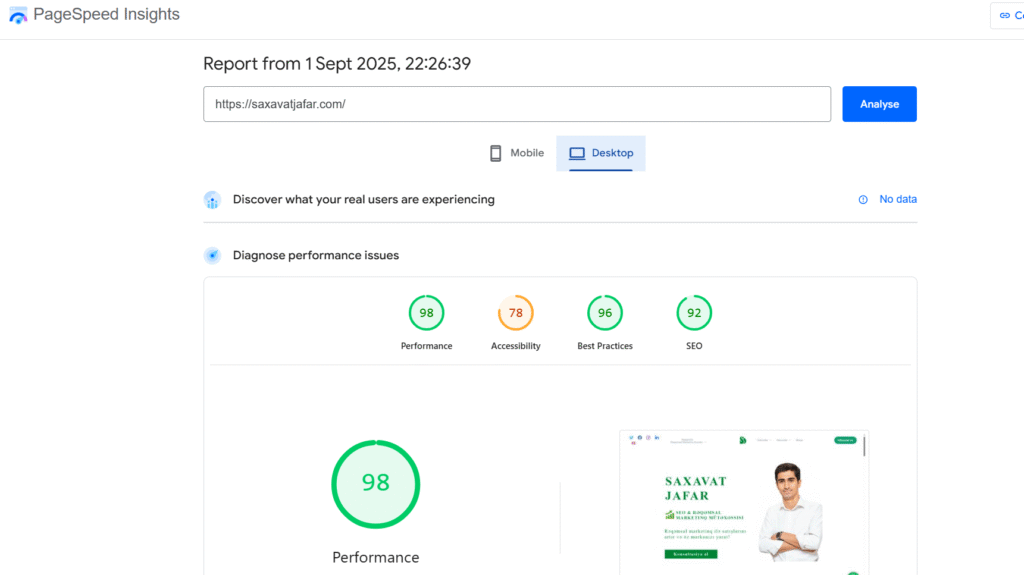Jump to the SEO score 92 gauge
The width and height of the screenshot is (1024, 575).
coord(694,313)
